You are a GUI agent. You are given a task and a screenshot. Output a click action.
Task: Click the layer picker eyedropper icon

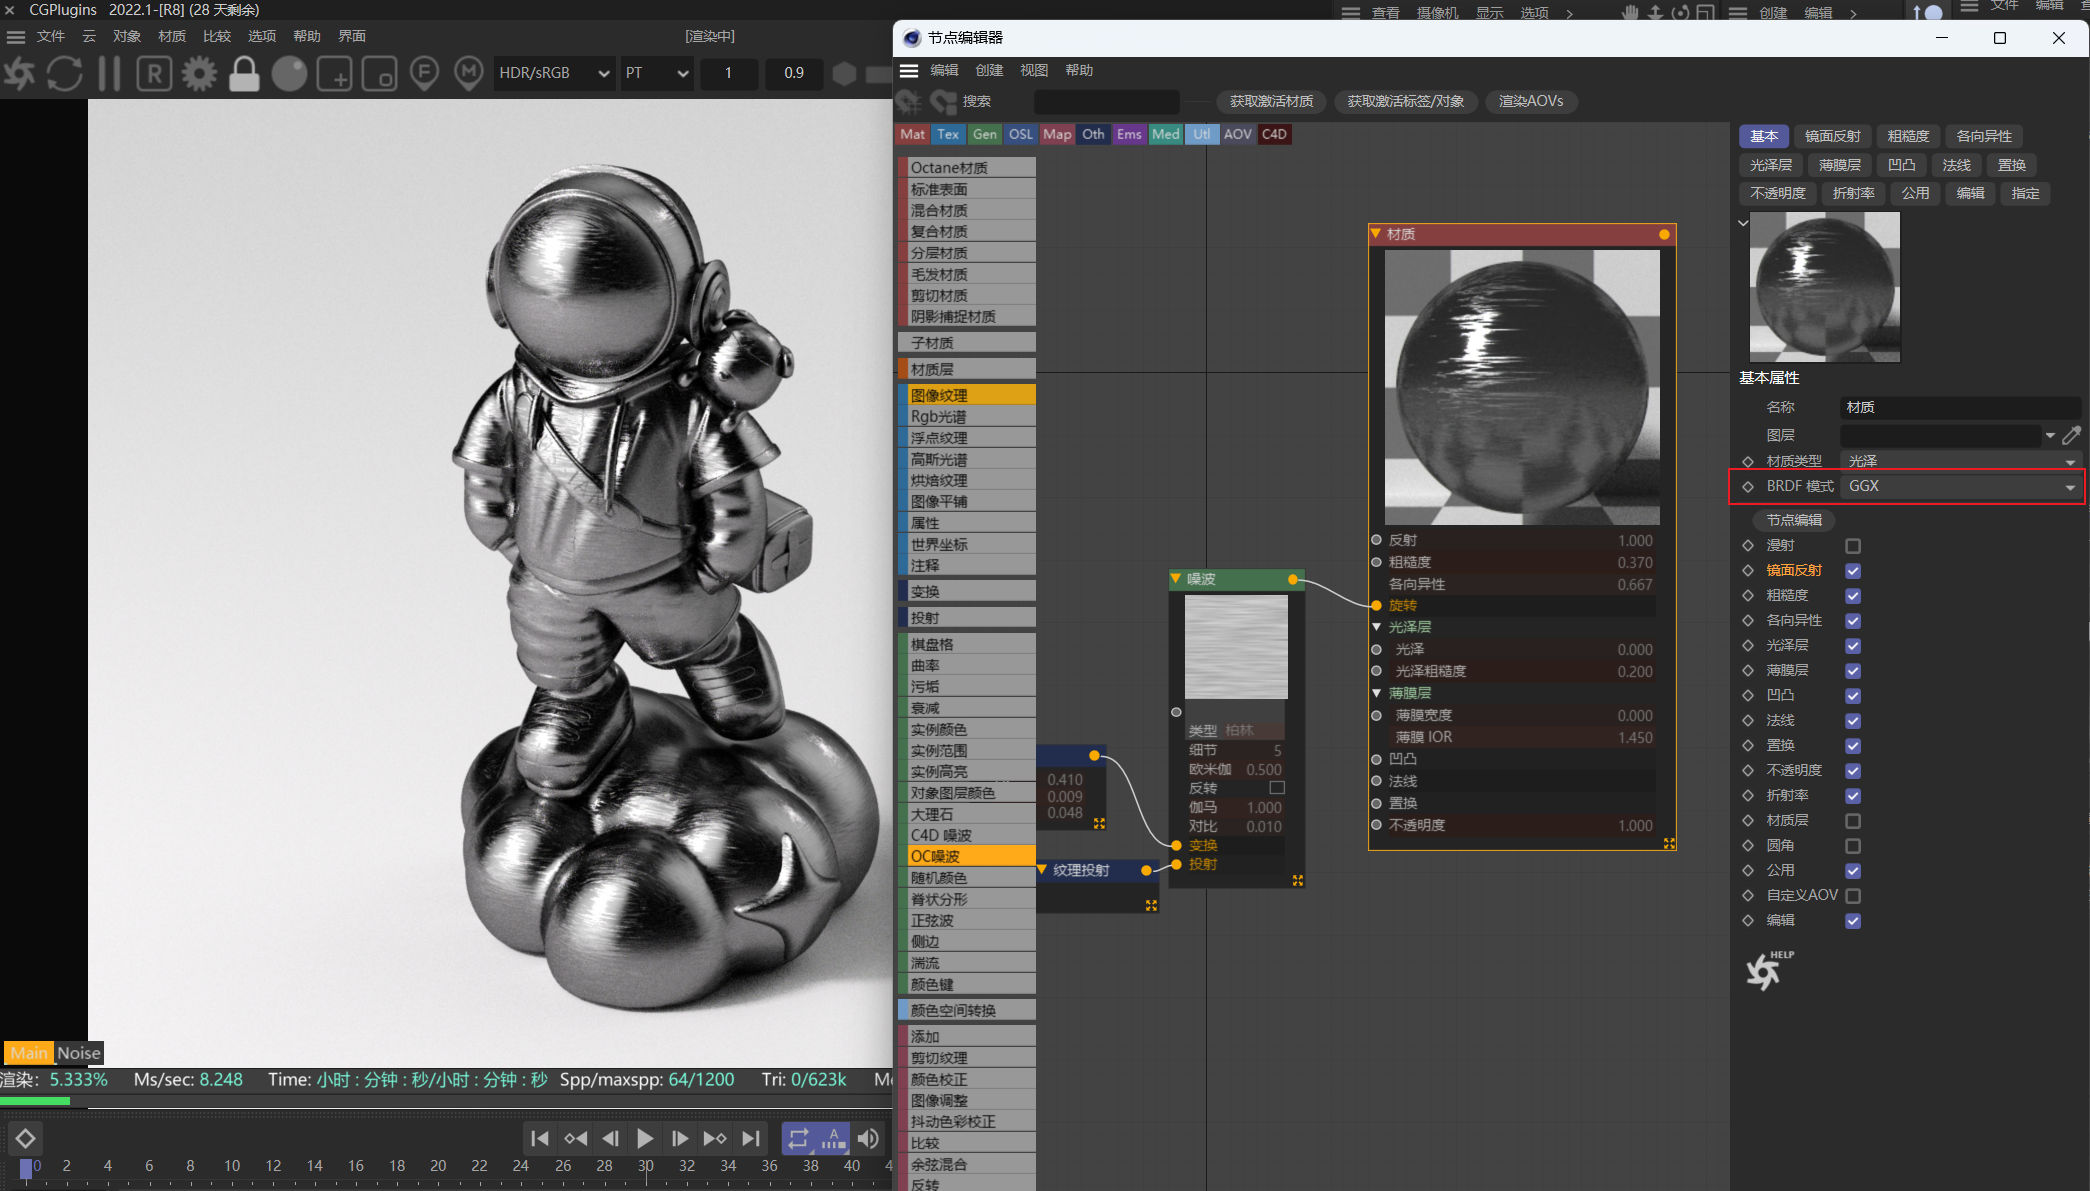pos(2072,435)
